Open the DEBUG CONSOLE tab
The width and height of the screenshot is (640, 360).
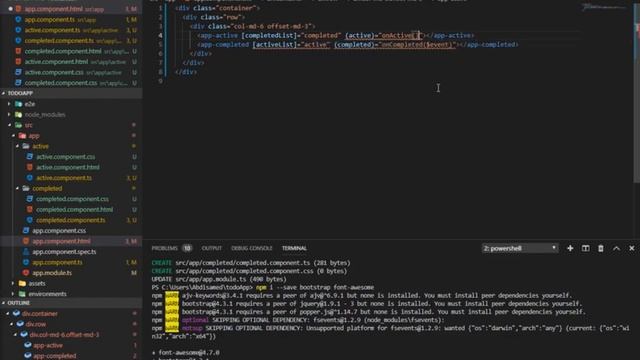[251, 248]
